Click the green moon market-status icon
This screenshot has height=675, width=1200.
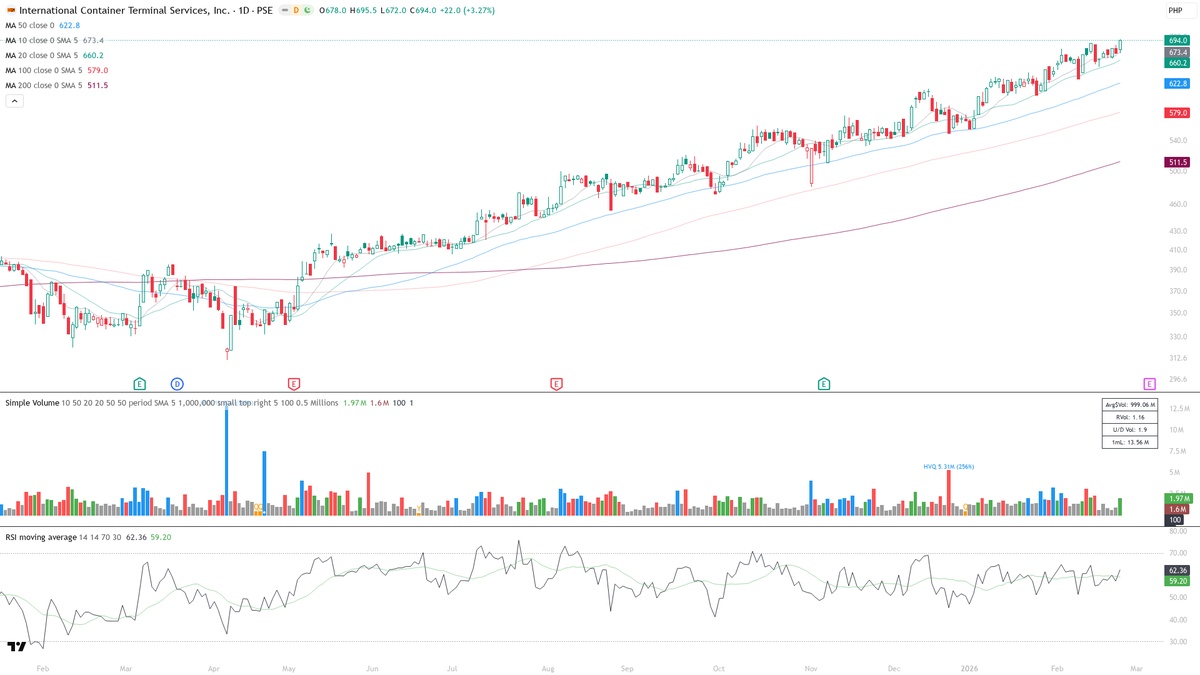point(307,10)
